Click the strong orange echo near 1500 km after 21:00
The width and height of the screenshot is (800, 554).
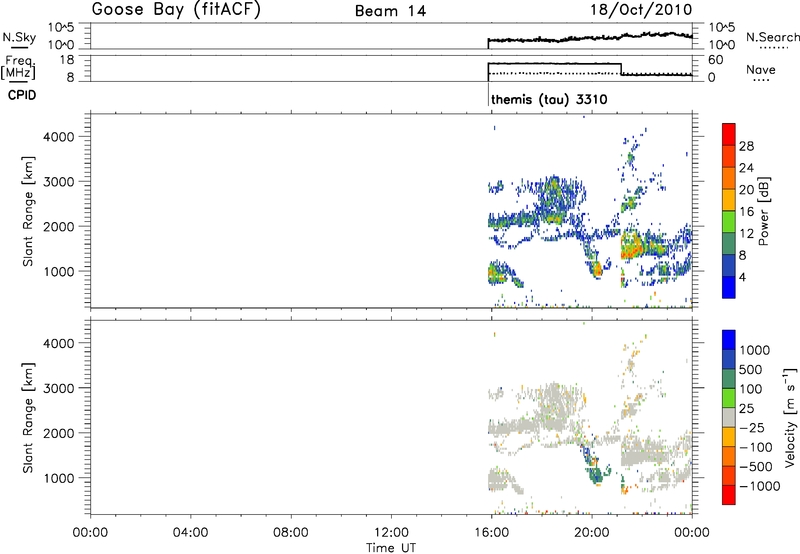(633, 250)
